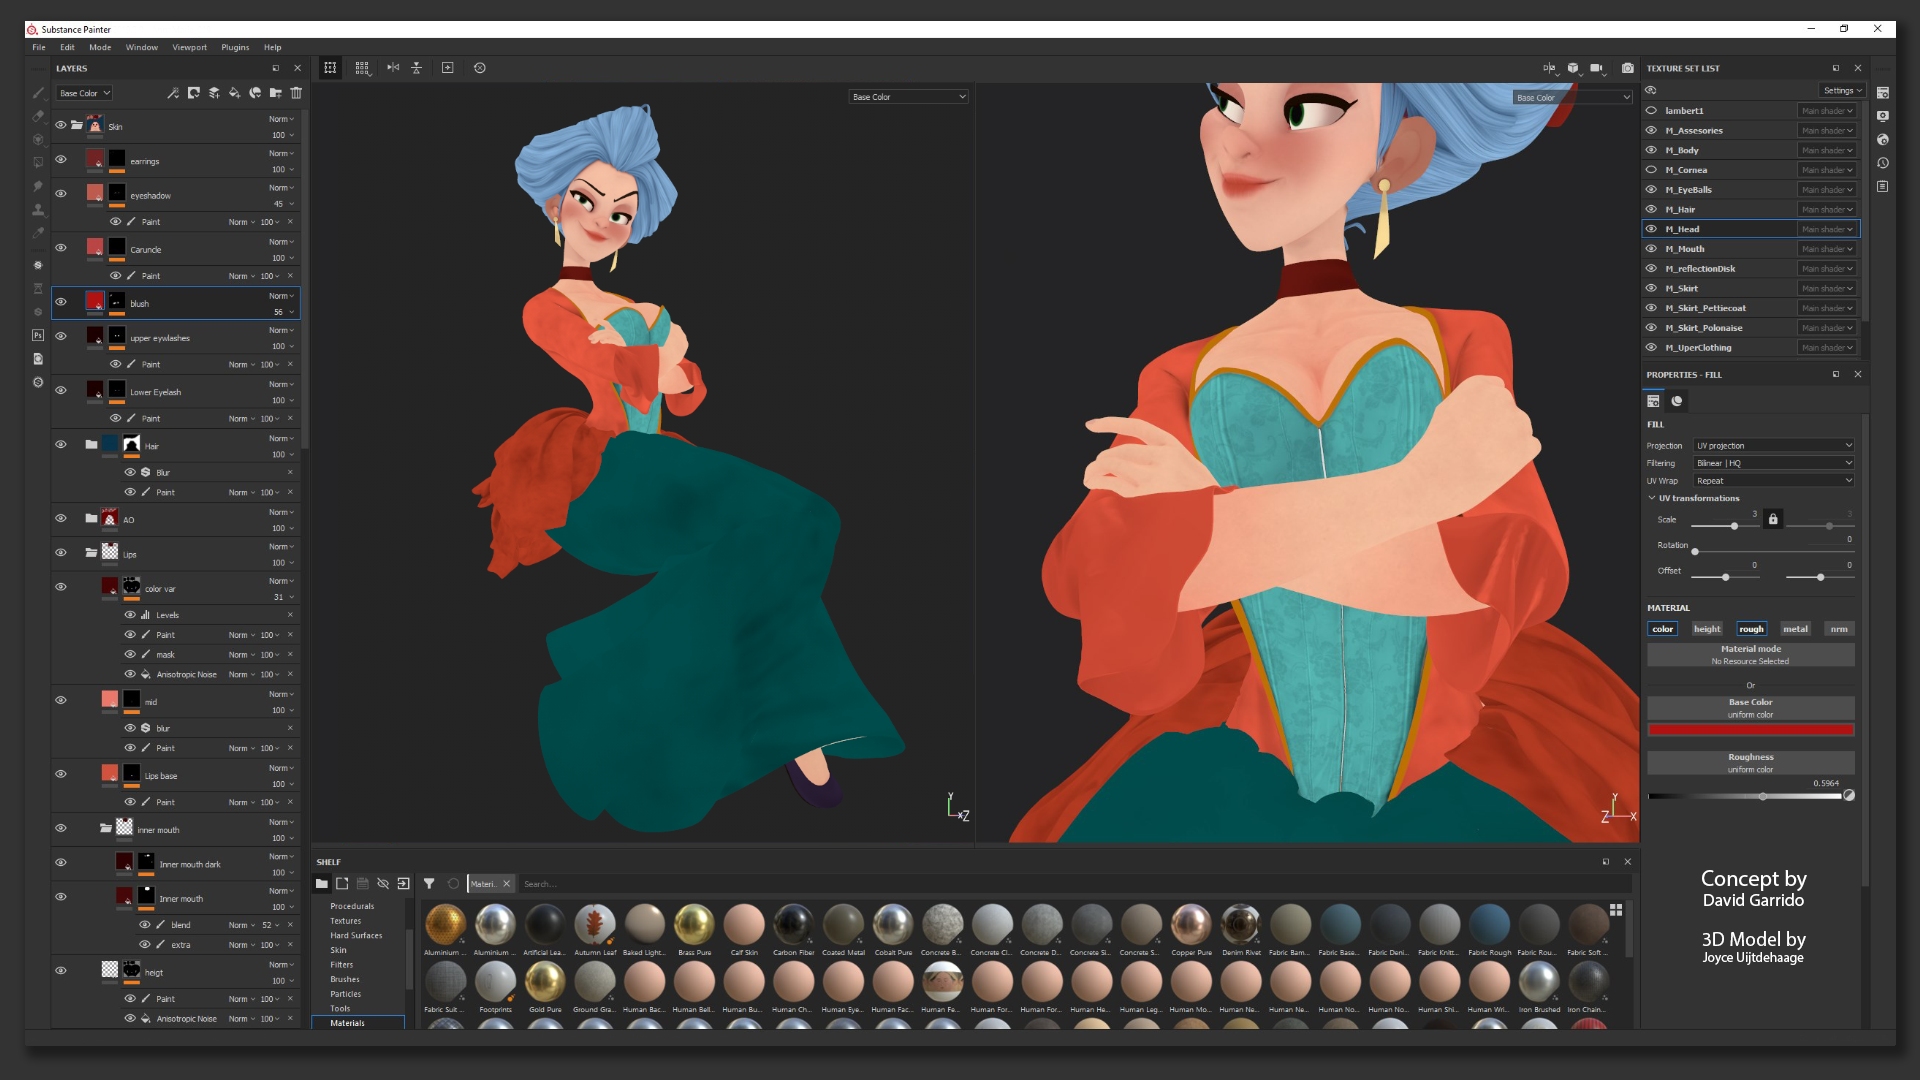1920x1080 pixels.
Task: Open left viewport Base Color dropdown
Action: (908, 97)
